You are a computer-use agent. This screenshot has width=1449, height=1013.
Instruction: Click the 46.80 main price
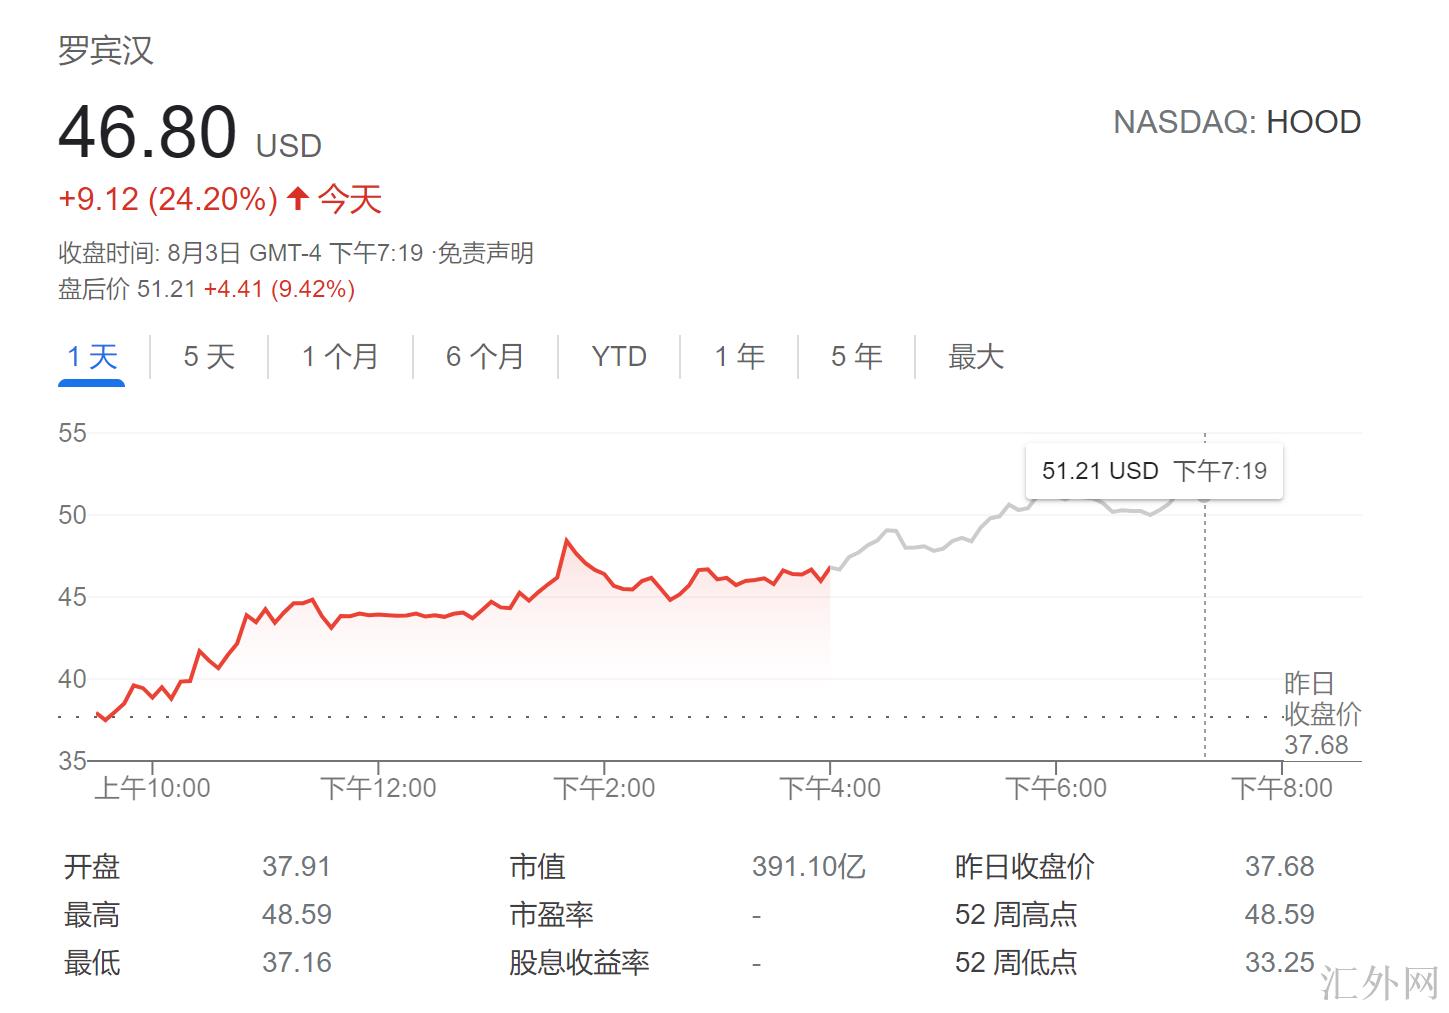point(148,132)
